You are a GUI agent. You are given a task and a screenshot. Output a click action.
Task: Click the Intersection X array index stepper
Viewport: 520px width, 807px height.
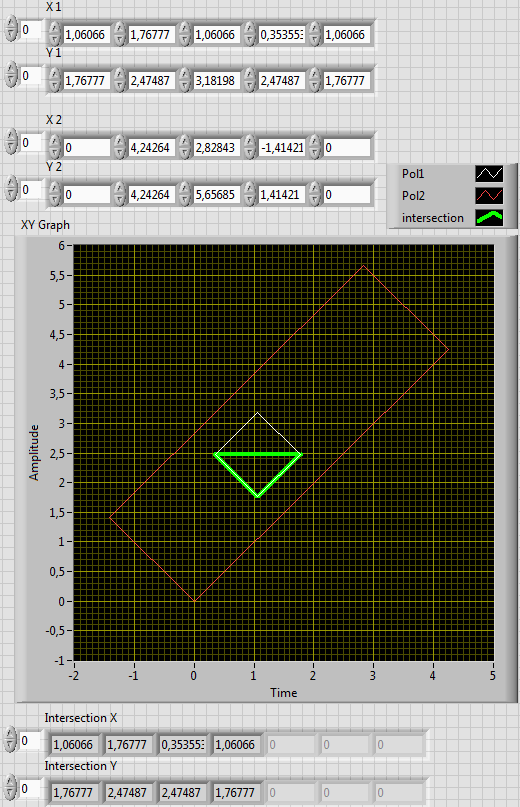[x=11, y=740]
